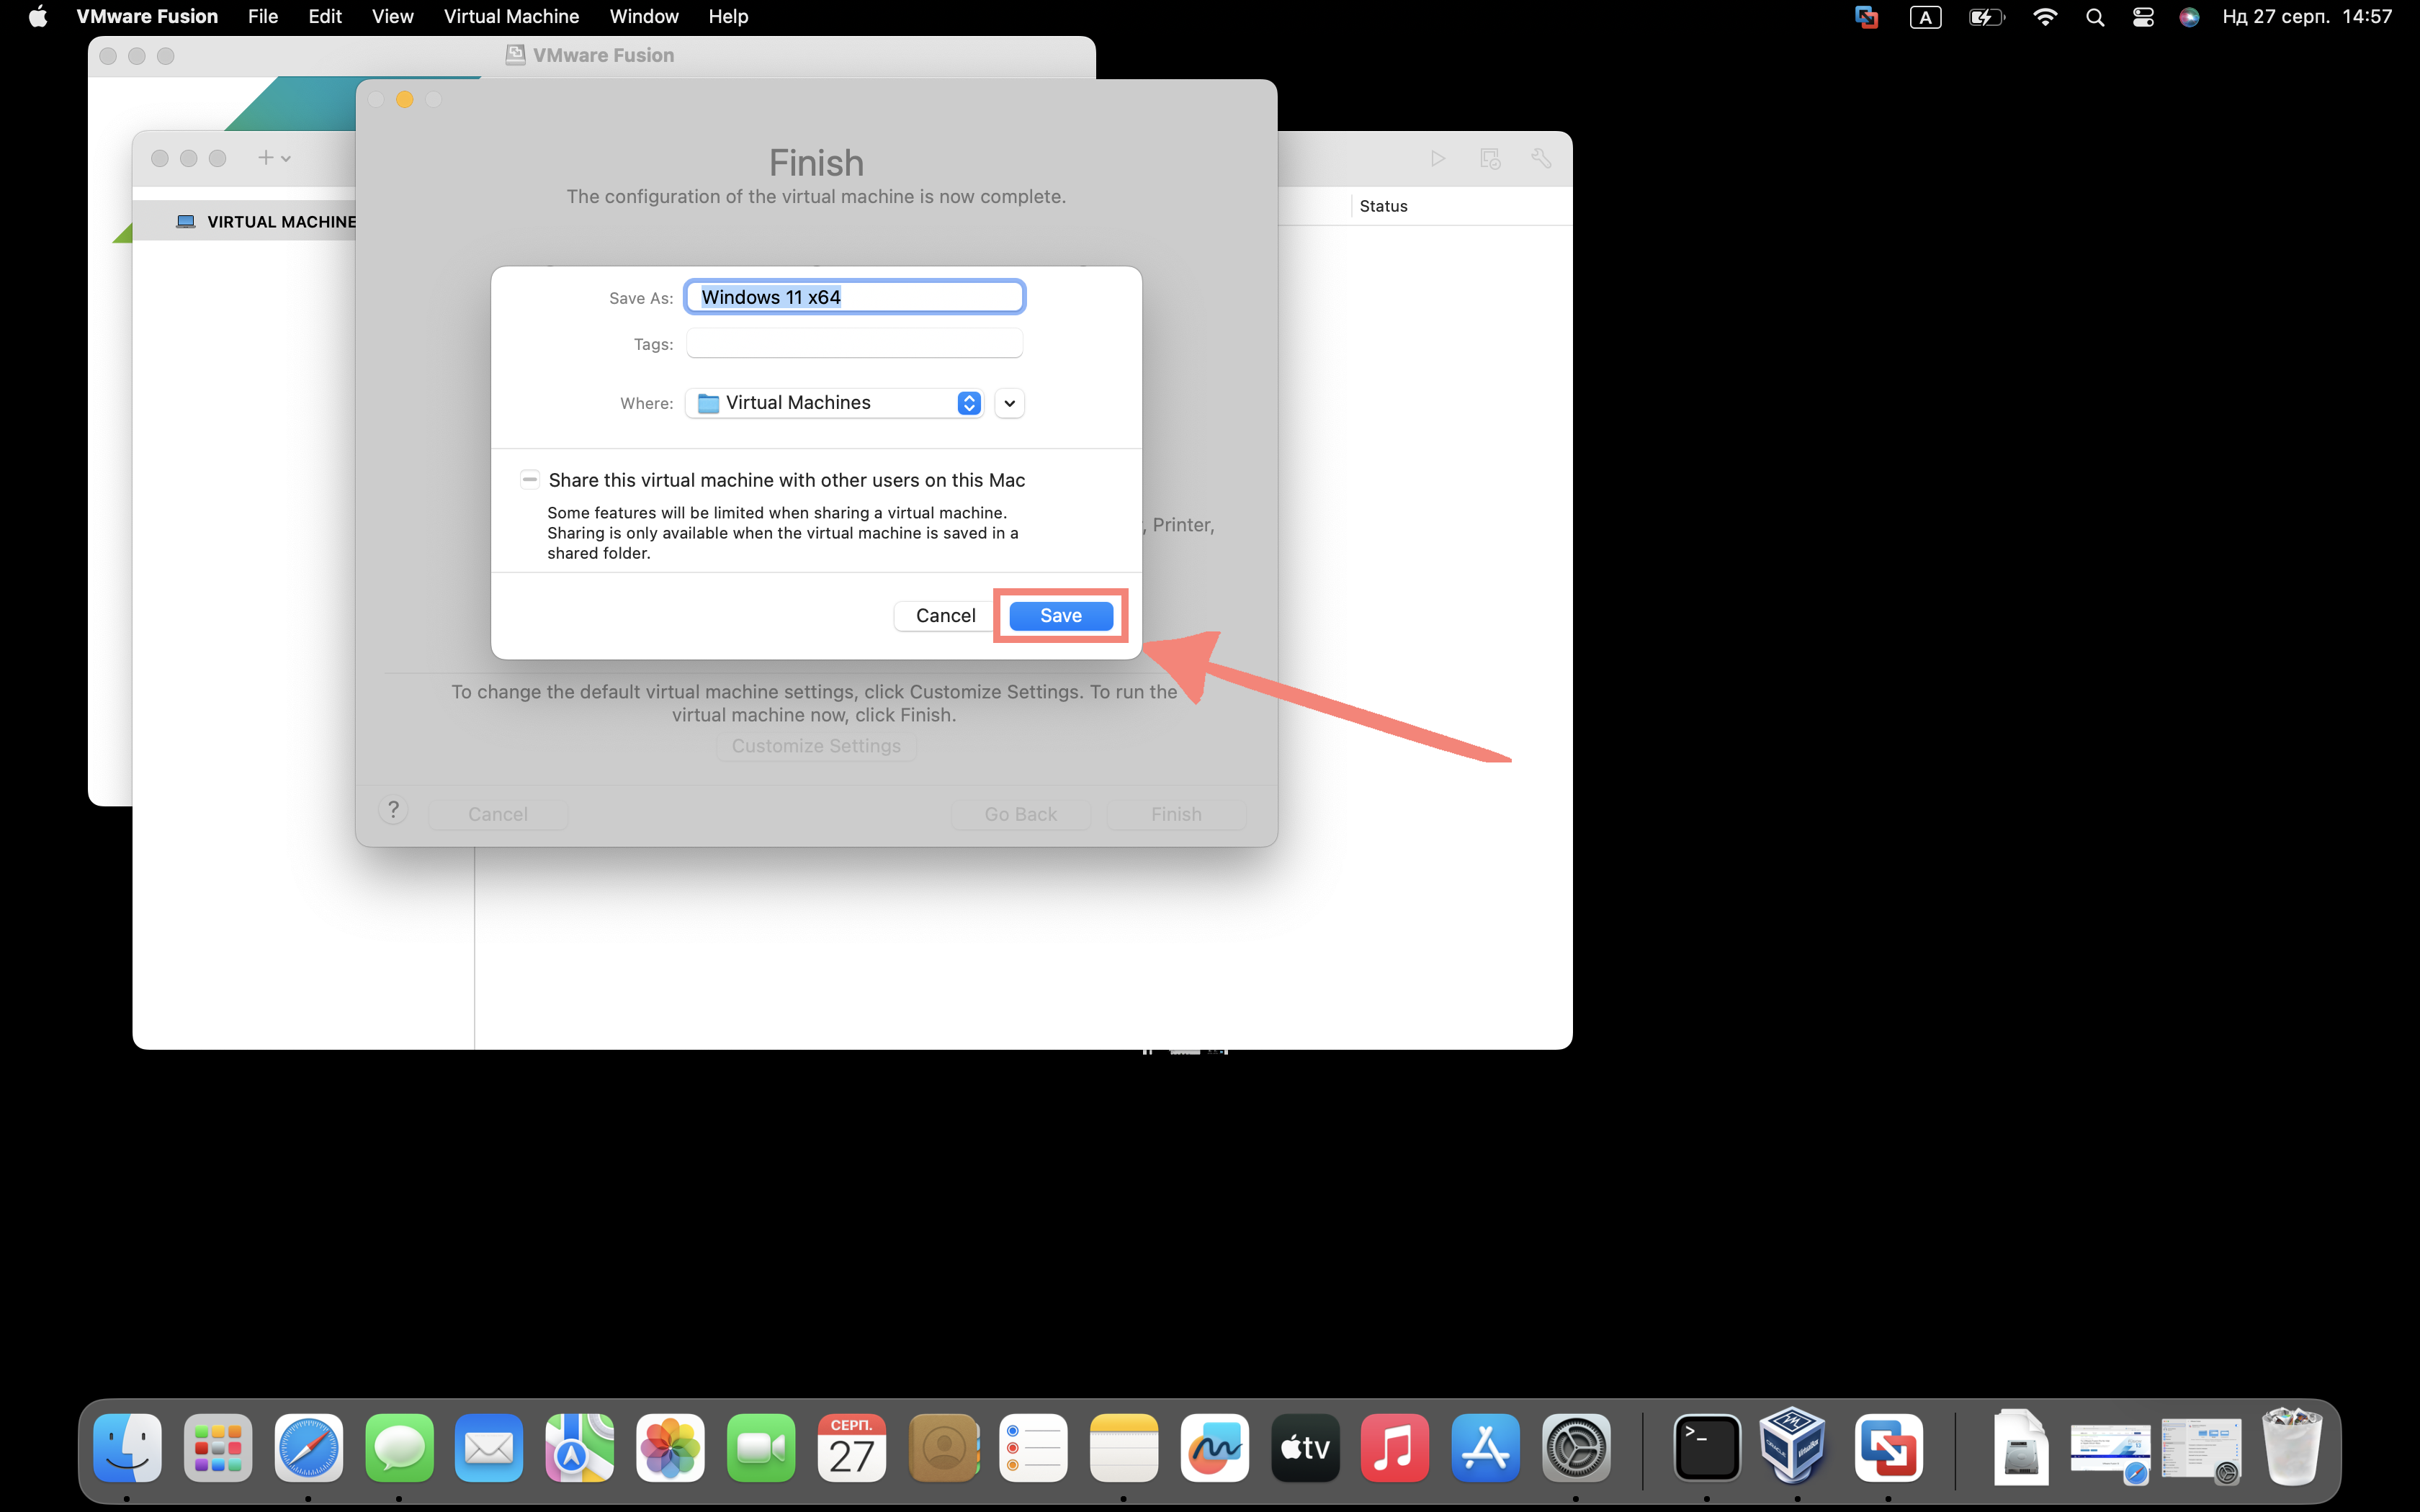Open the File menu
Screen dimensions: 2420x1512
click(263, 16)
